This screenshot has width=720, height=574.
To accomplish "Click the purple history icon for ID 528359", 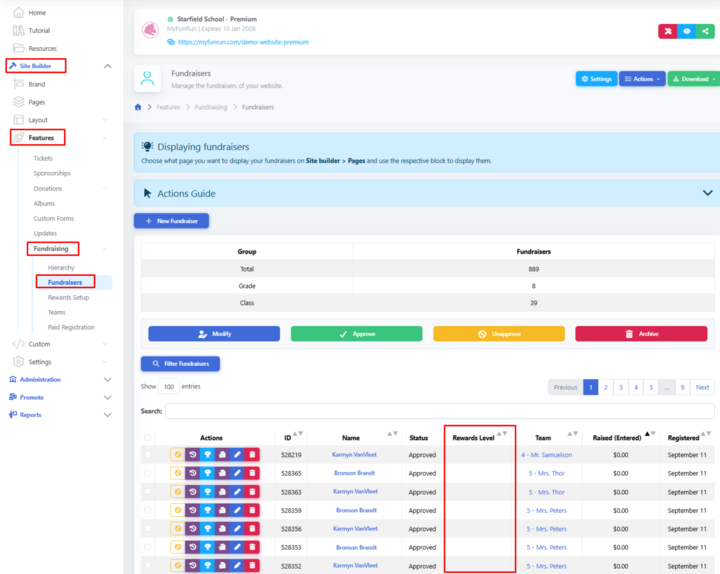I will tap(192, 510).
